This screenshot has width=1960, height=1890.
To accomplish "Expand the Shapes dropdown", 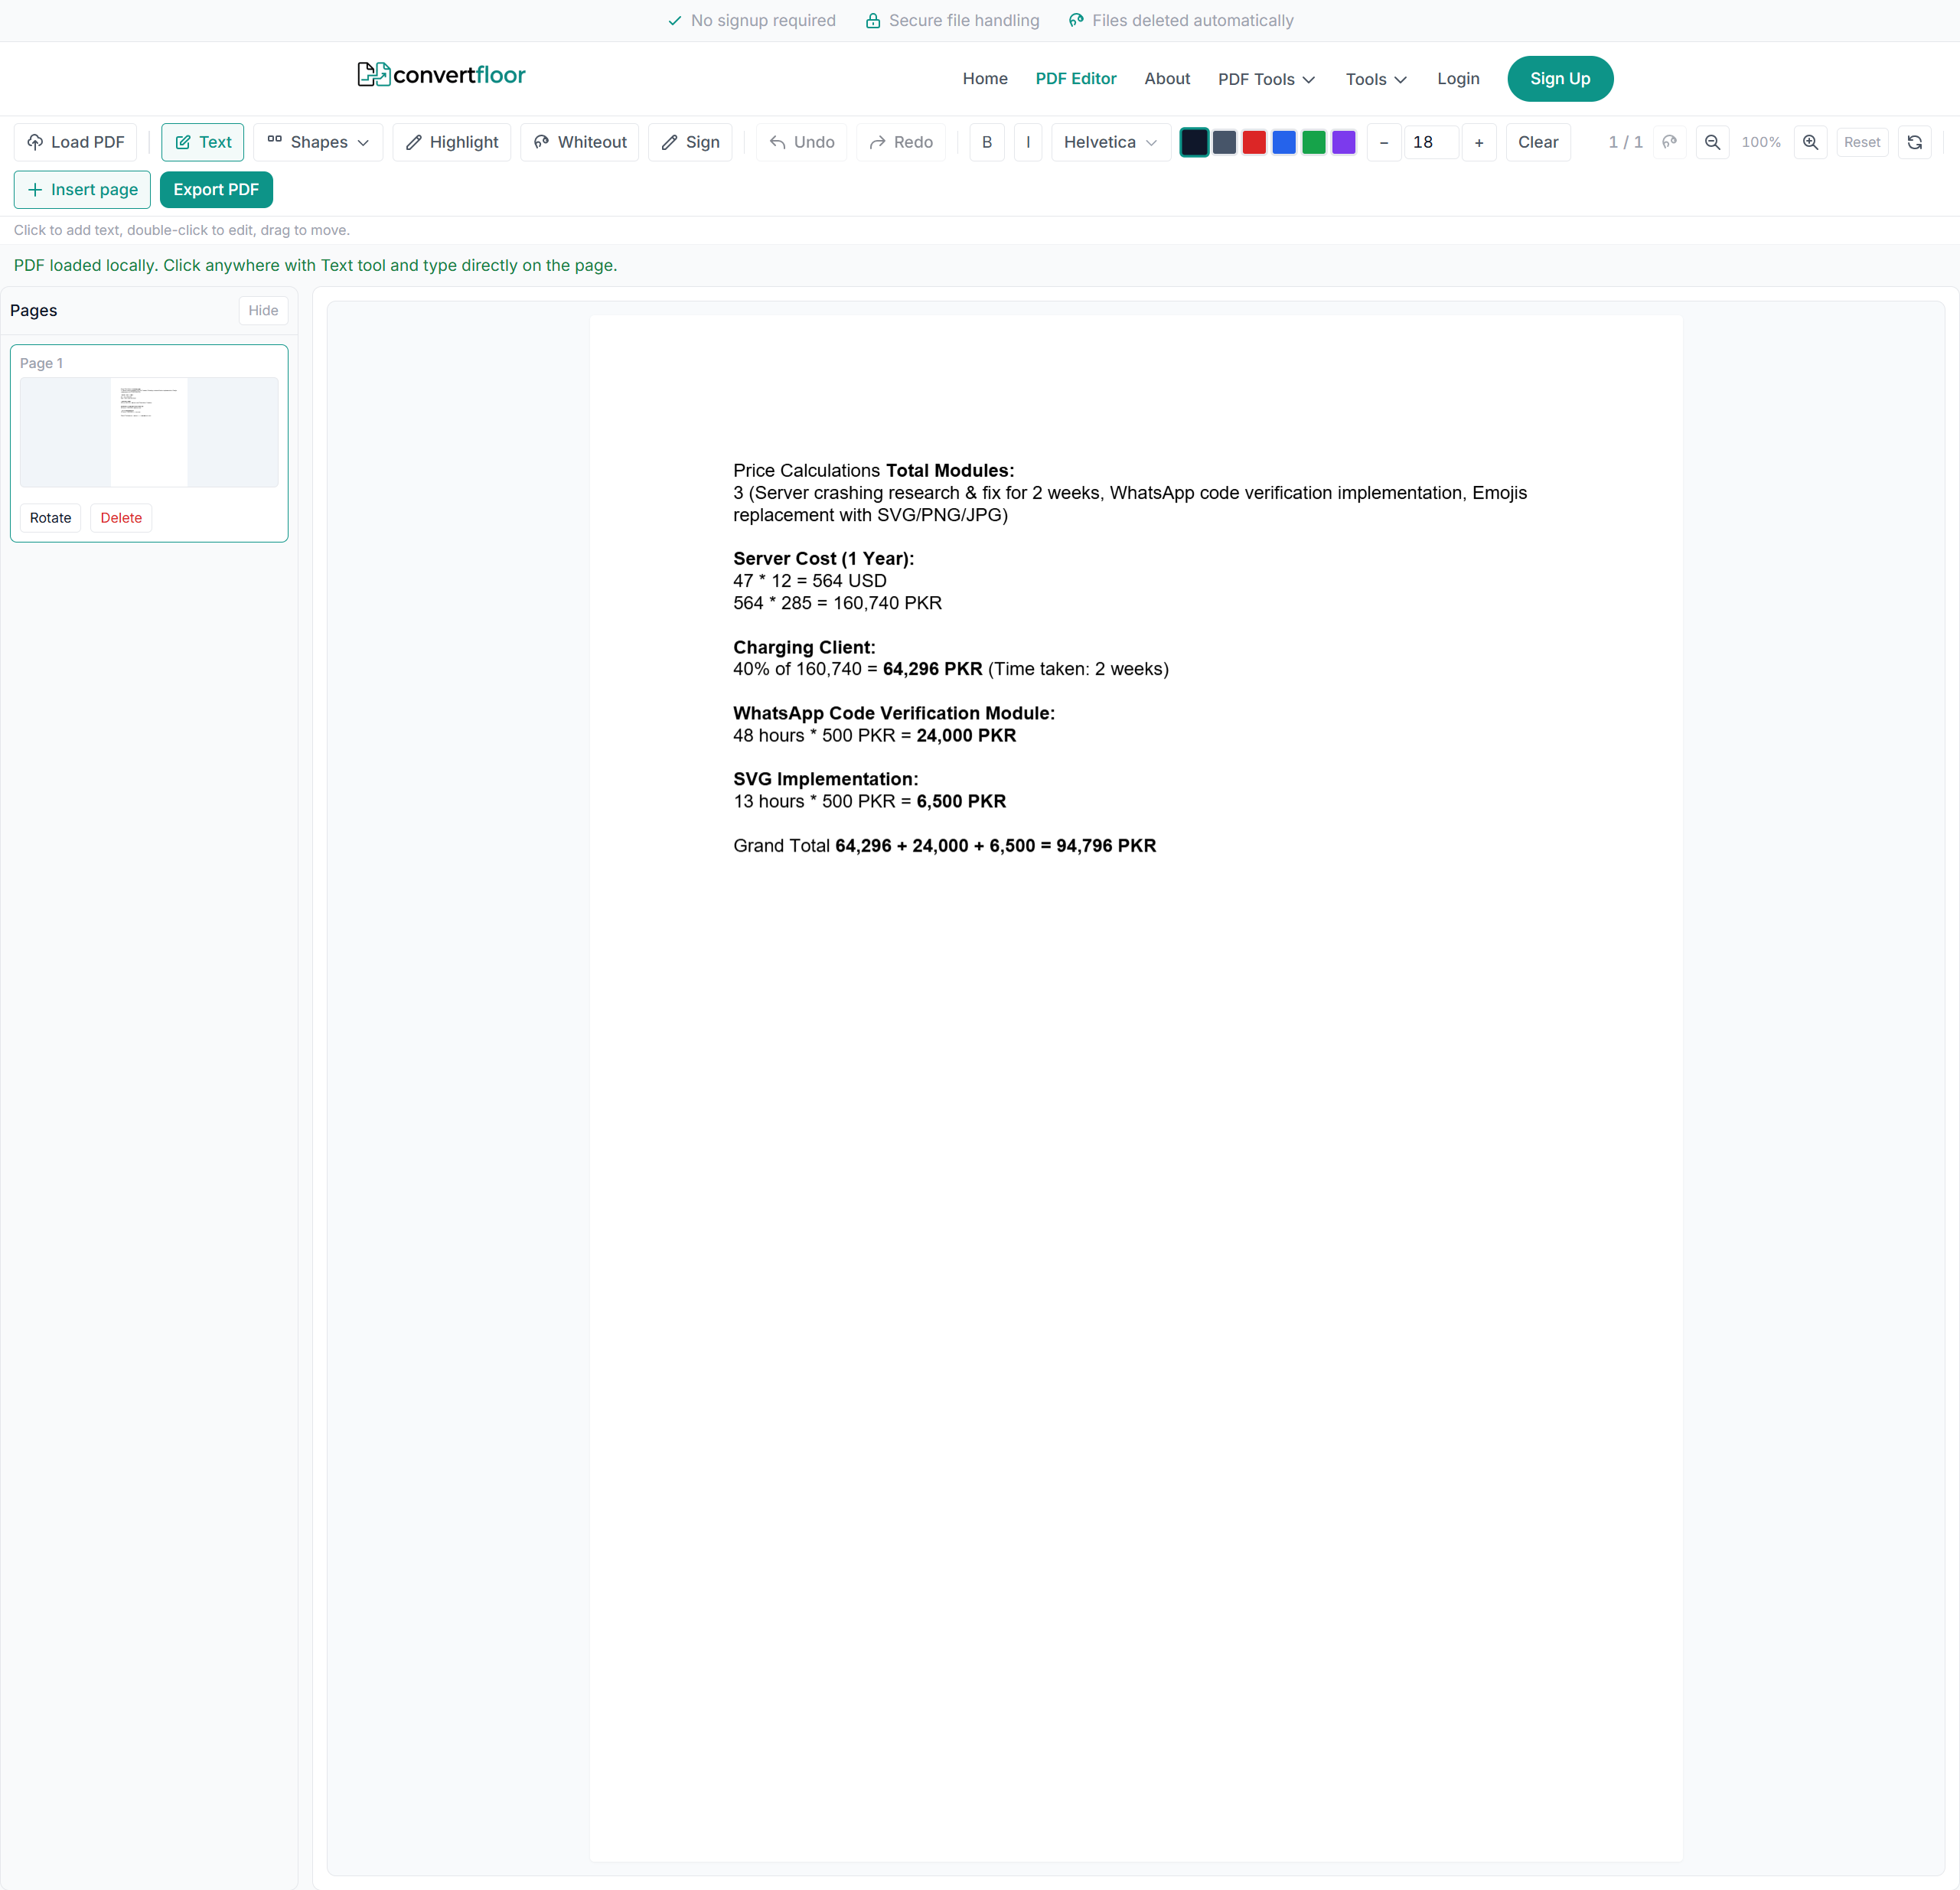I will click(x=317, y=142).
